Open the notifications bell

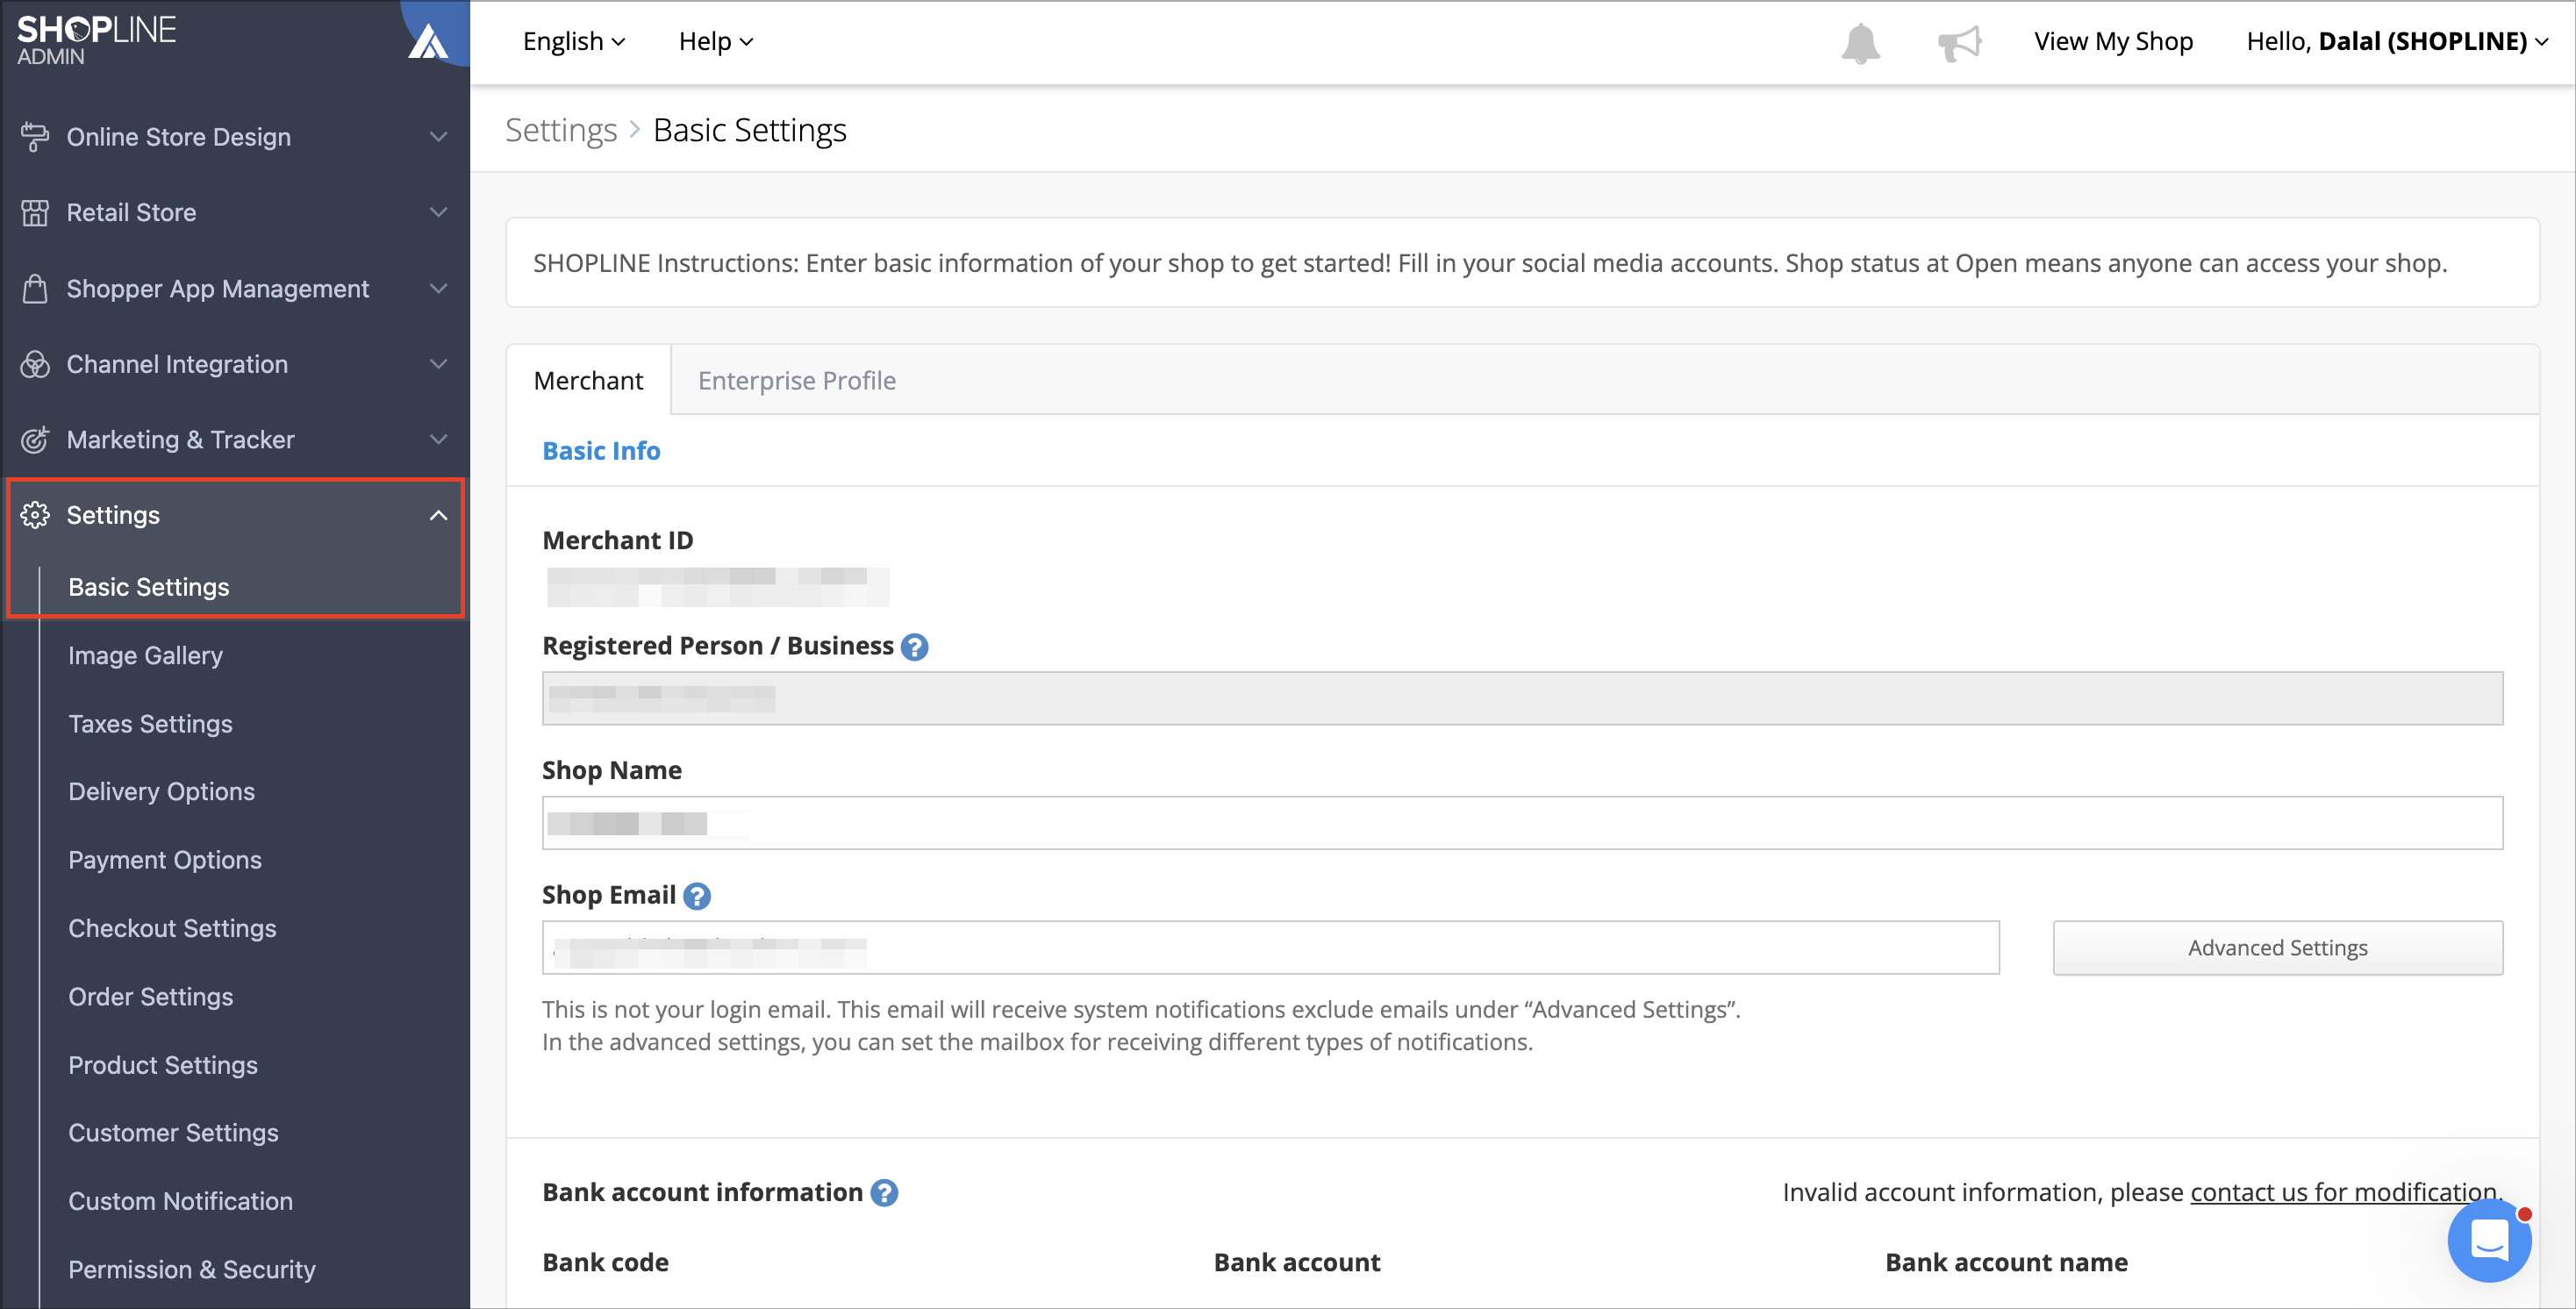[x=1860, y=42]
